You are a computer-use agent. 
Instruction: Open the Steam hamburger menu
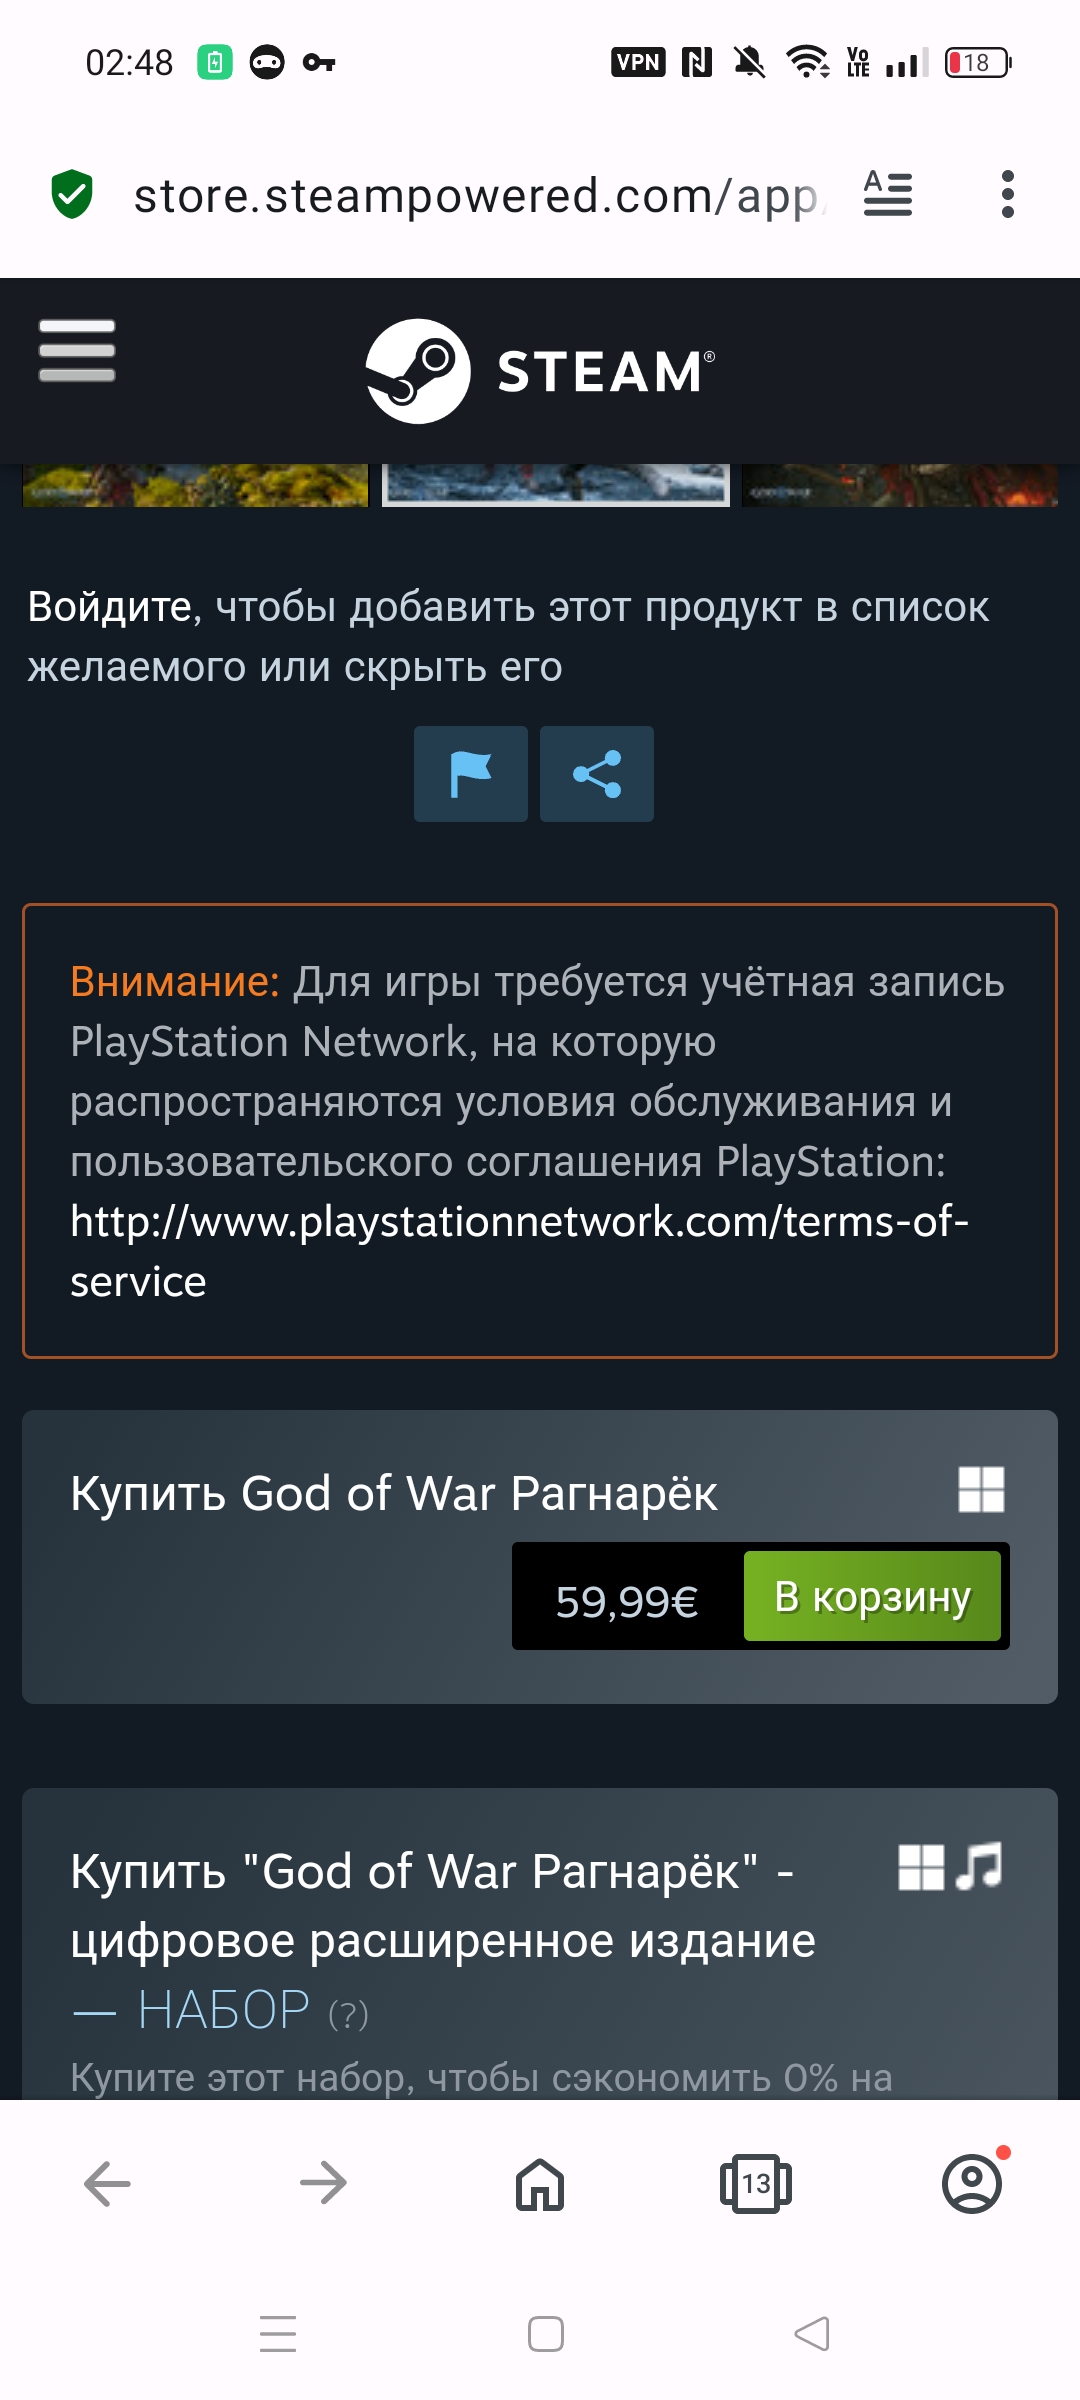(77, 350)
